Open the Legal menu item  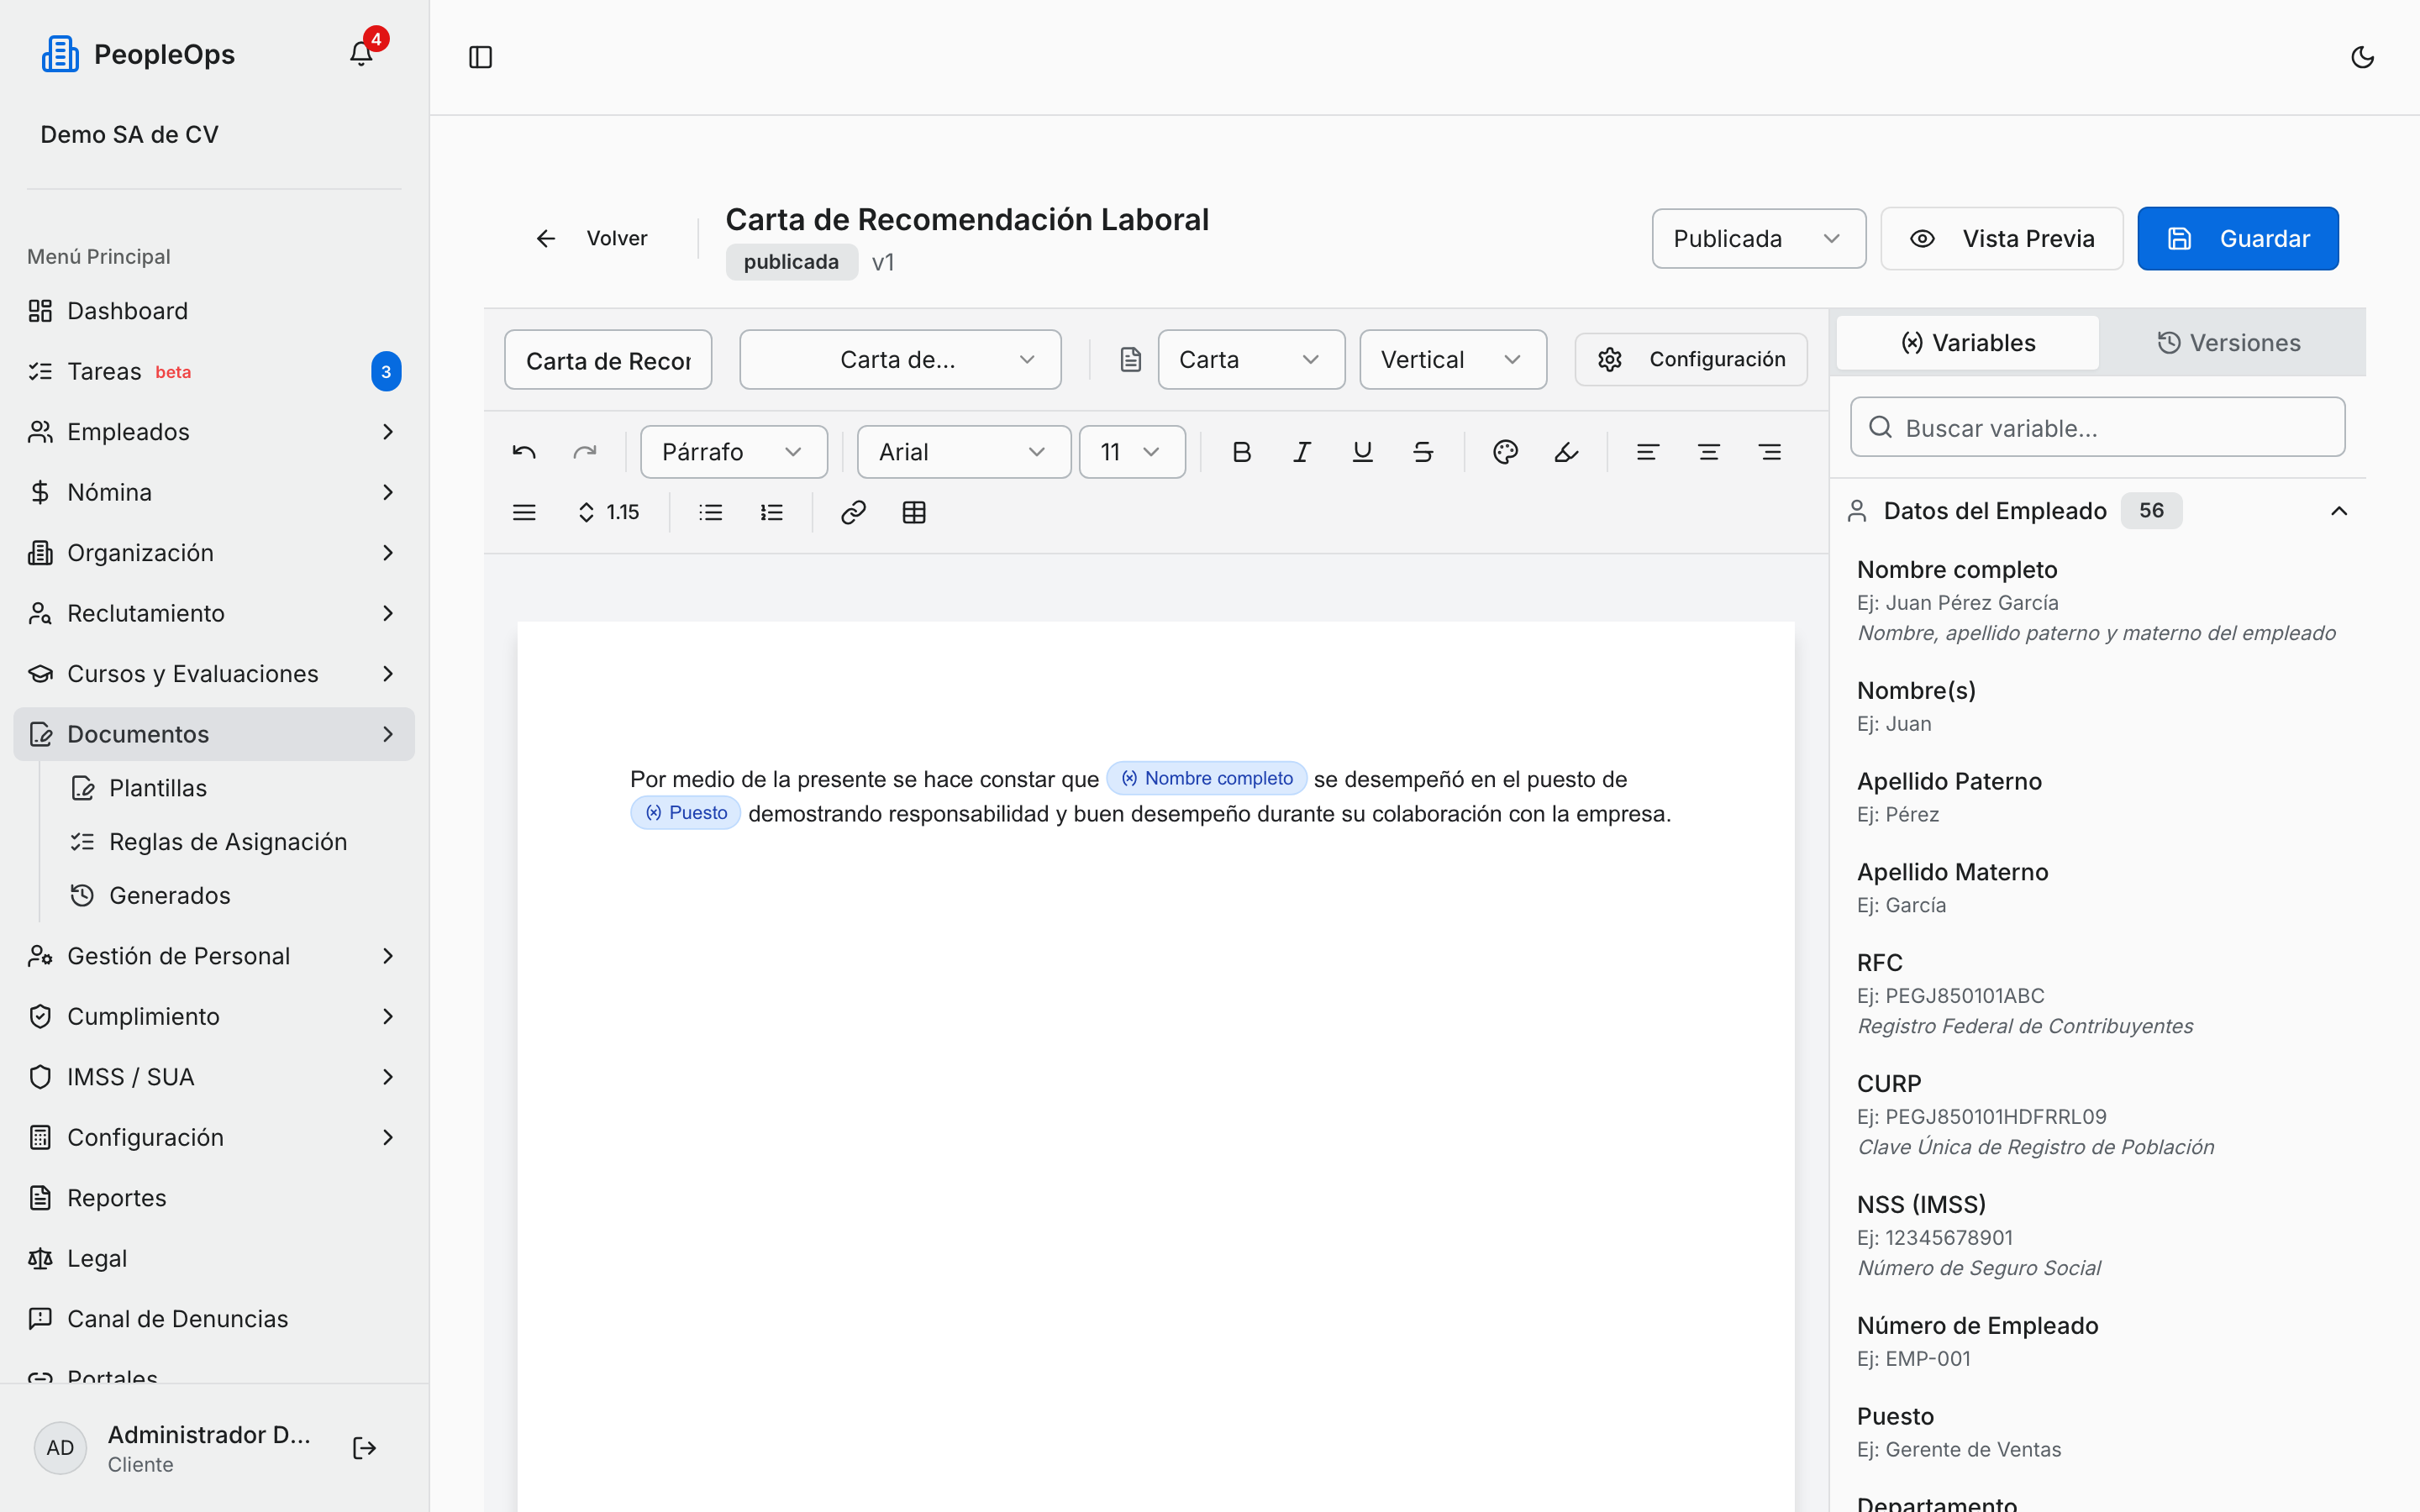214,1258
